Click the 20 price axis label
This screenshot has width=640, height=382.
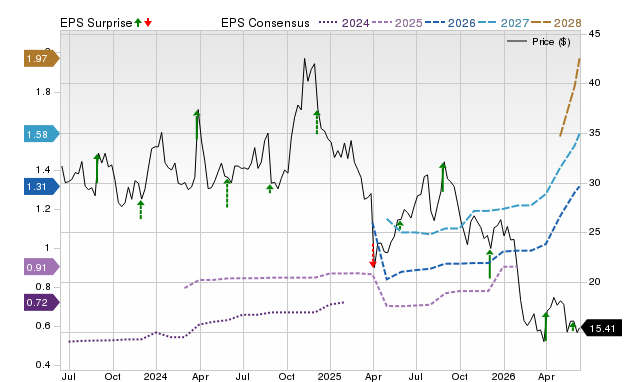point(595,282)
